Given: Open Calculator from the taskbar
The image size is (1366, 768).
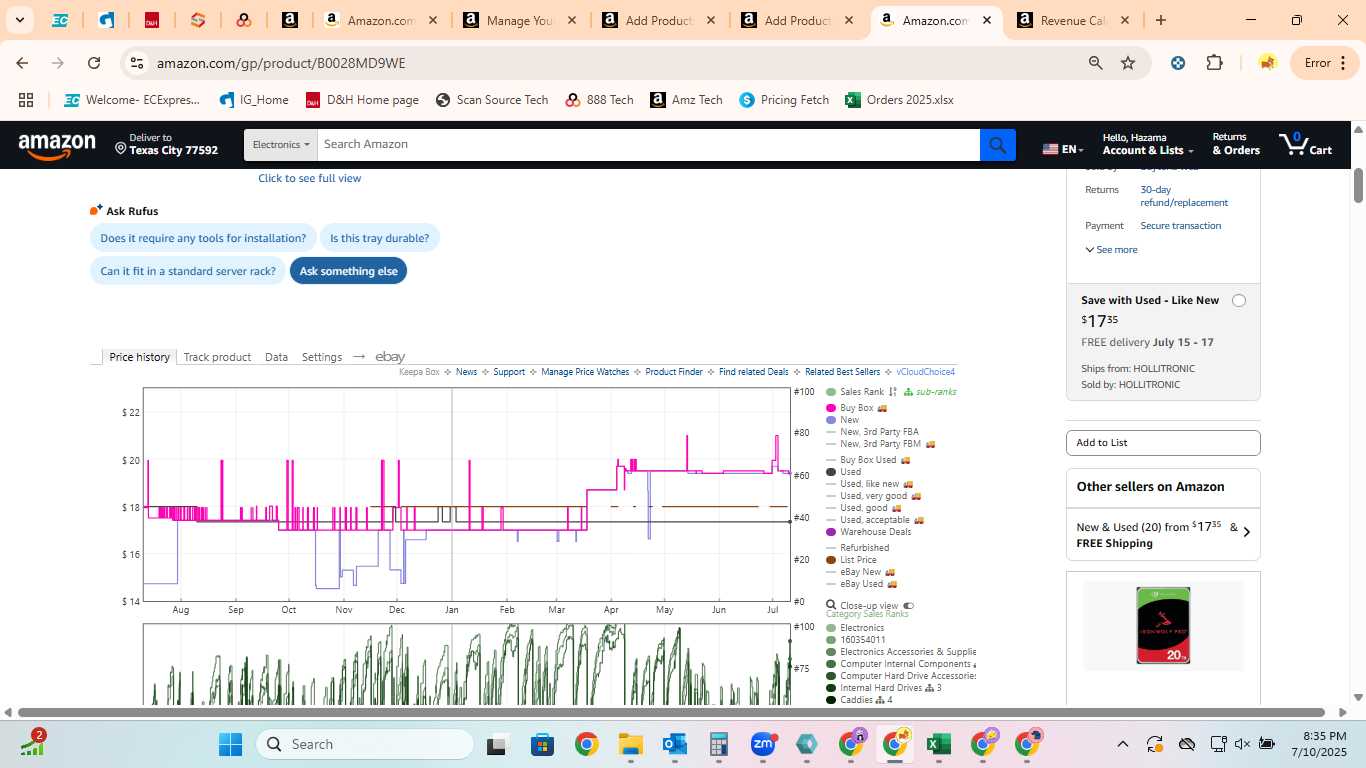Looking at the screenshot, I should pos(718,744).
